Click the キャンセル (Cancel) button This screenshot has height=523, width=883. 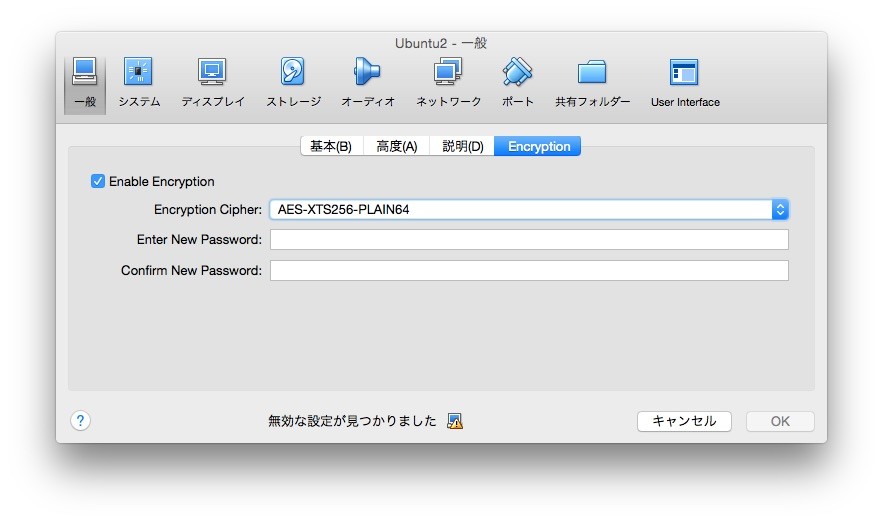click(x=684, y=421)
